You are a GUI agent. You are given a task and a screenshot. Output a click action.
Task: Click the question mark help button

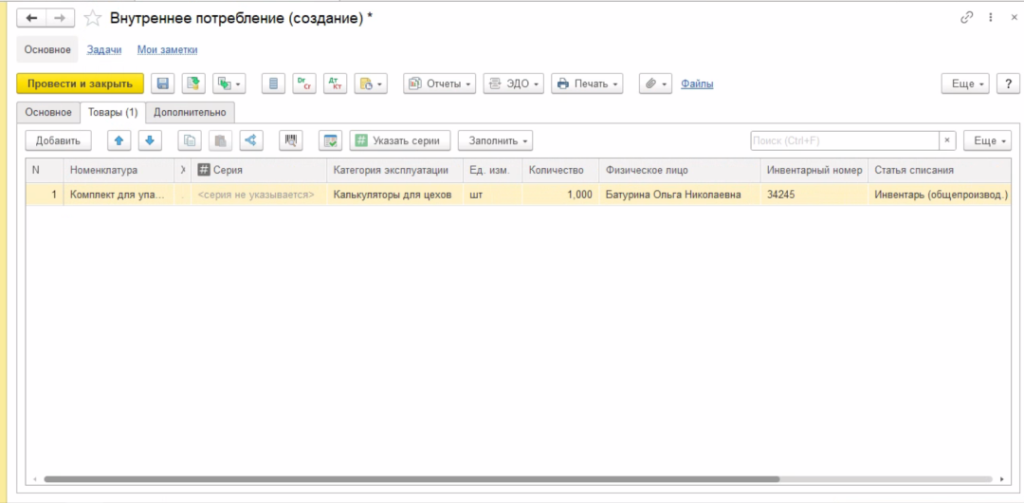1008,84
